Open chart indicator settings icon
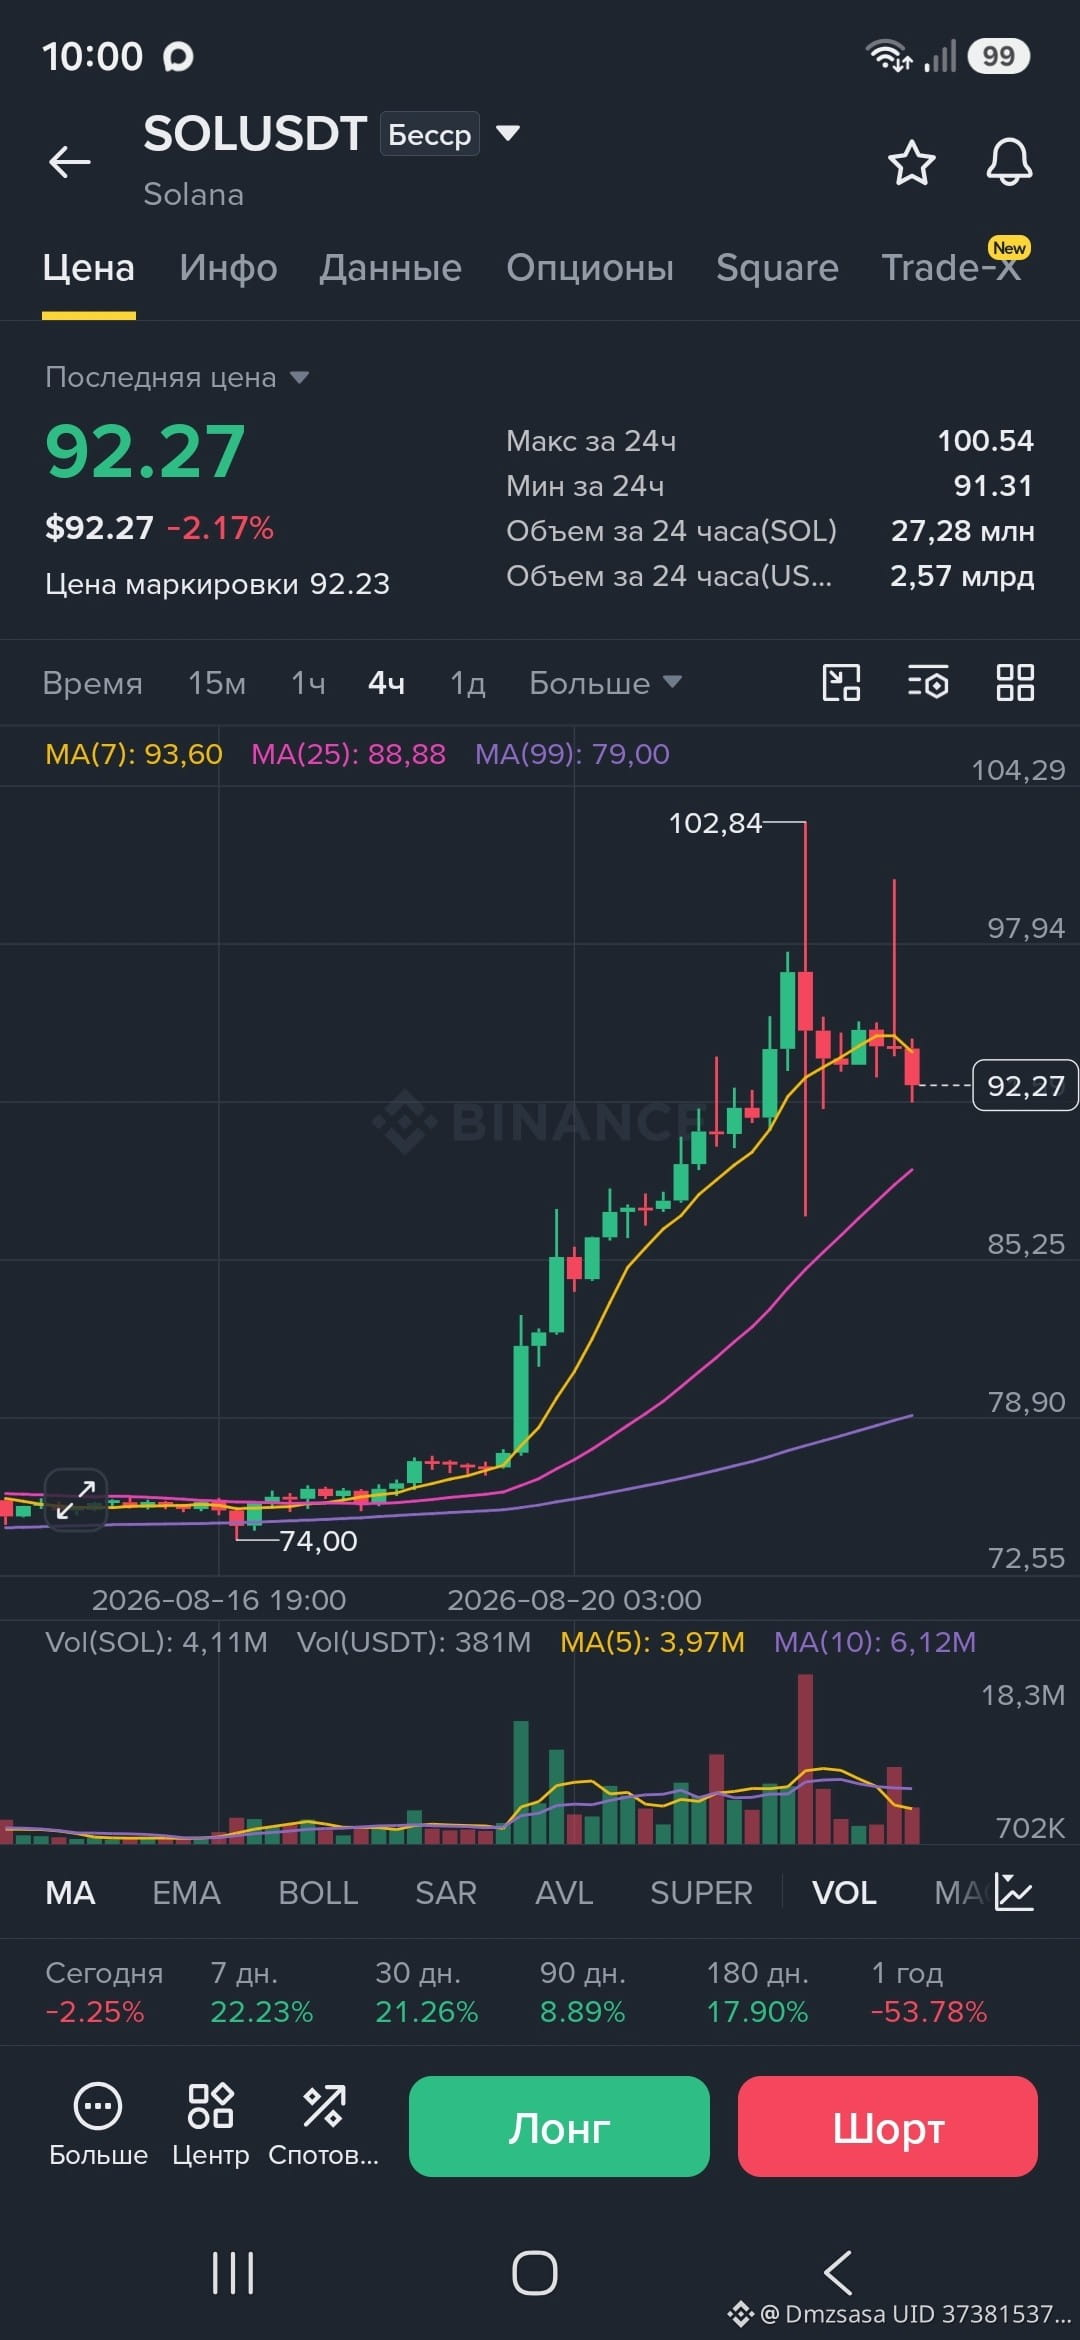1080x2340 pixels. tap(928, 683)
